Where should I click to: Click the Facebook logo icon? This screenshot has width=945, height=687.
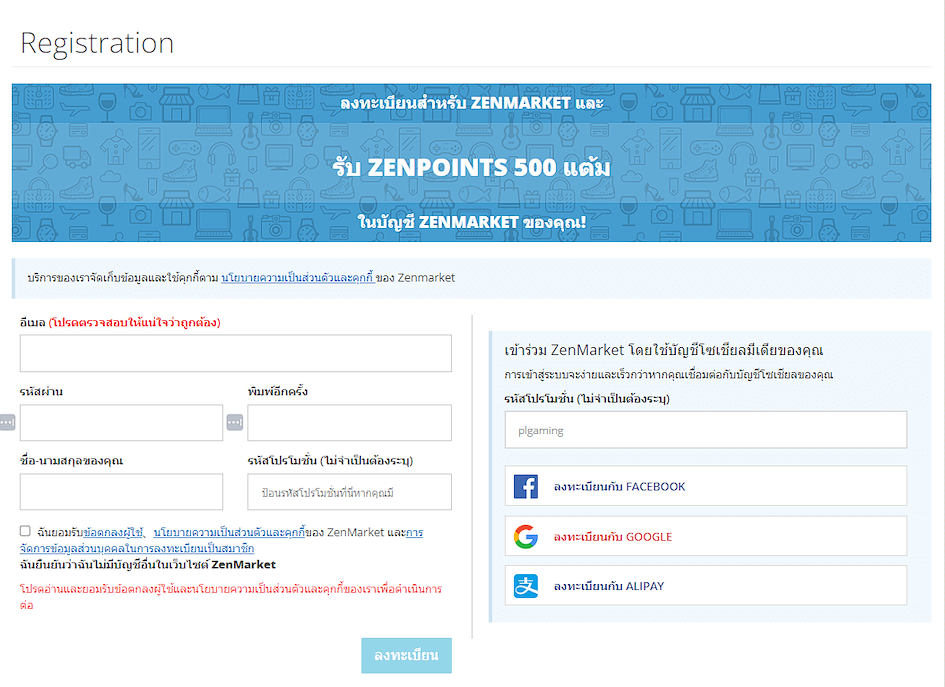(x=526, y=486)
